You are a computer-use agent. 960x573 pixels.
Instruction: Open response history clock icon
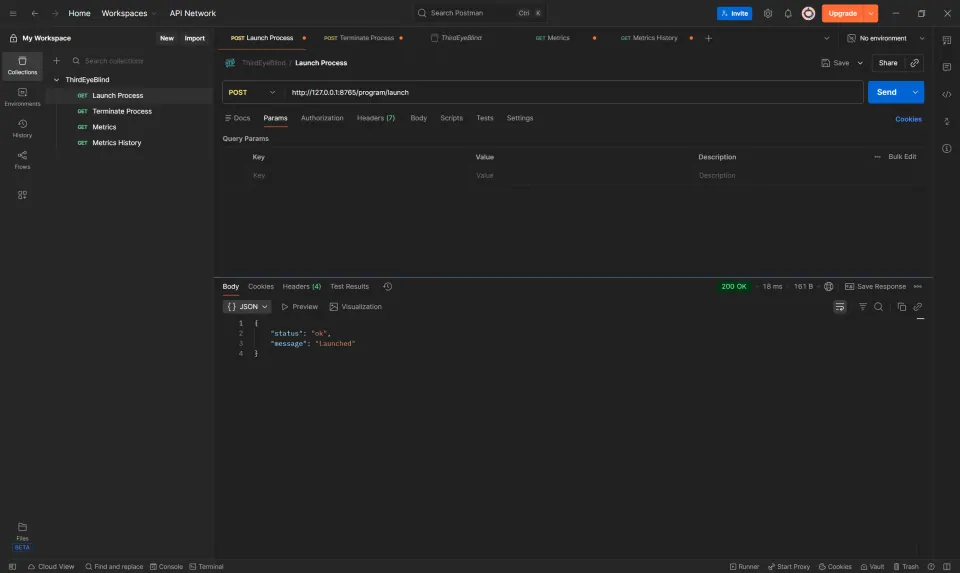(x=388, y=286)
